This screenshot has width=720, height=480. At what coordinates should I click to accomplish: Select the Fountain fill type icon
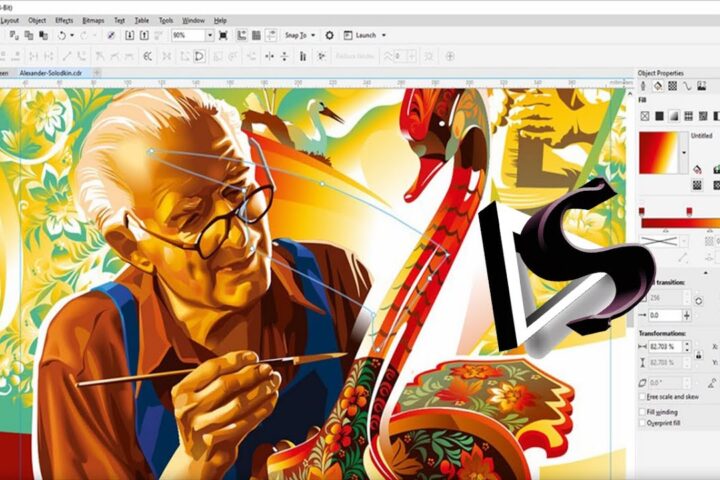(674, 116)
